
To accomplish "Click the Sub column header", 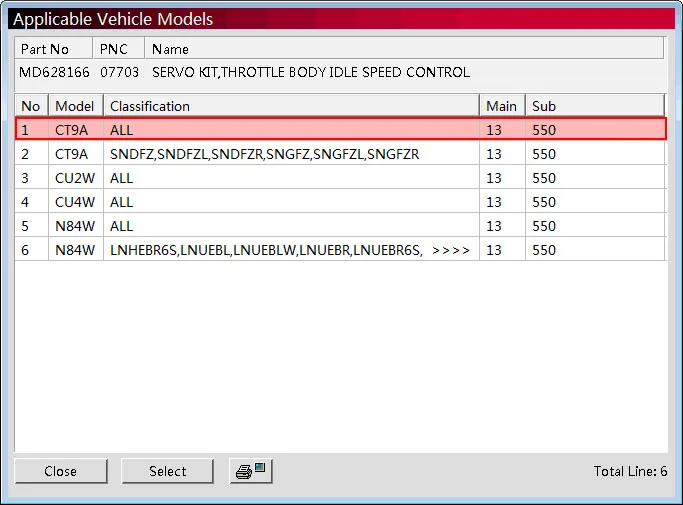I will pyautogui.click(x=595, y=106).
